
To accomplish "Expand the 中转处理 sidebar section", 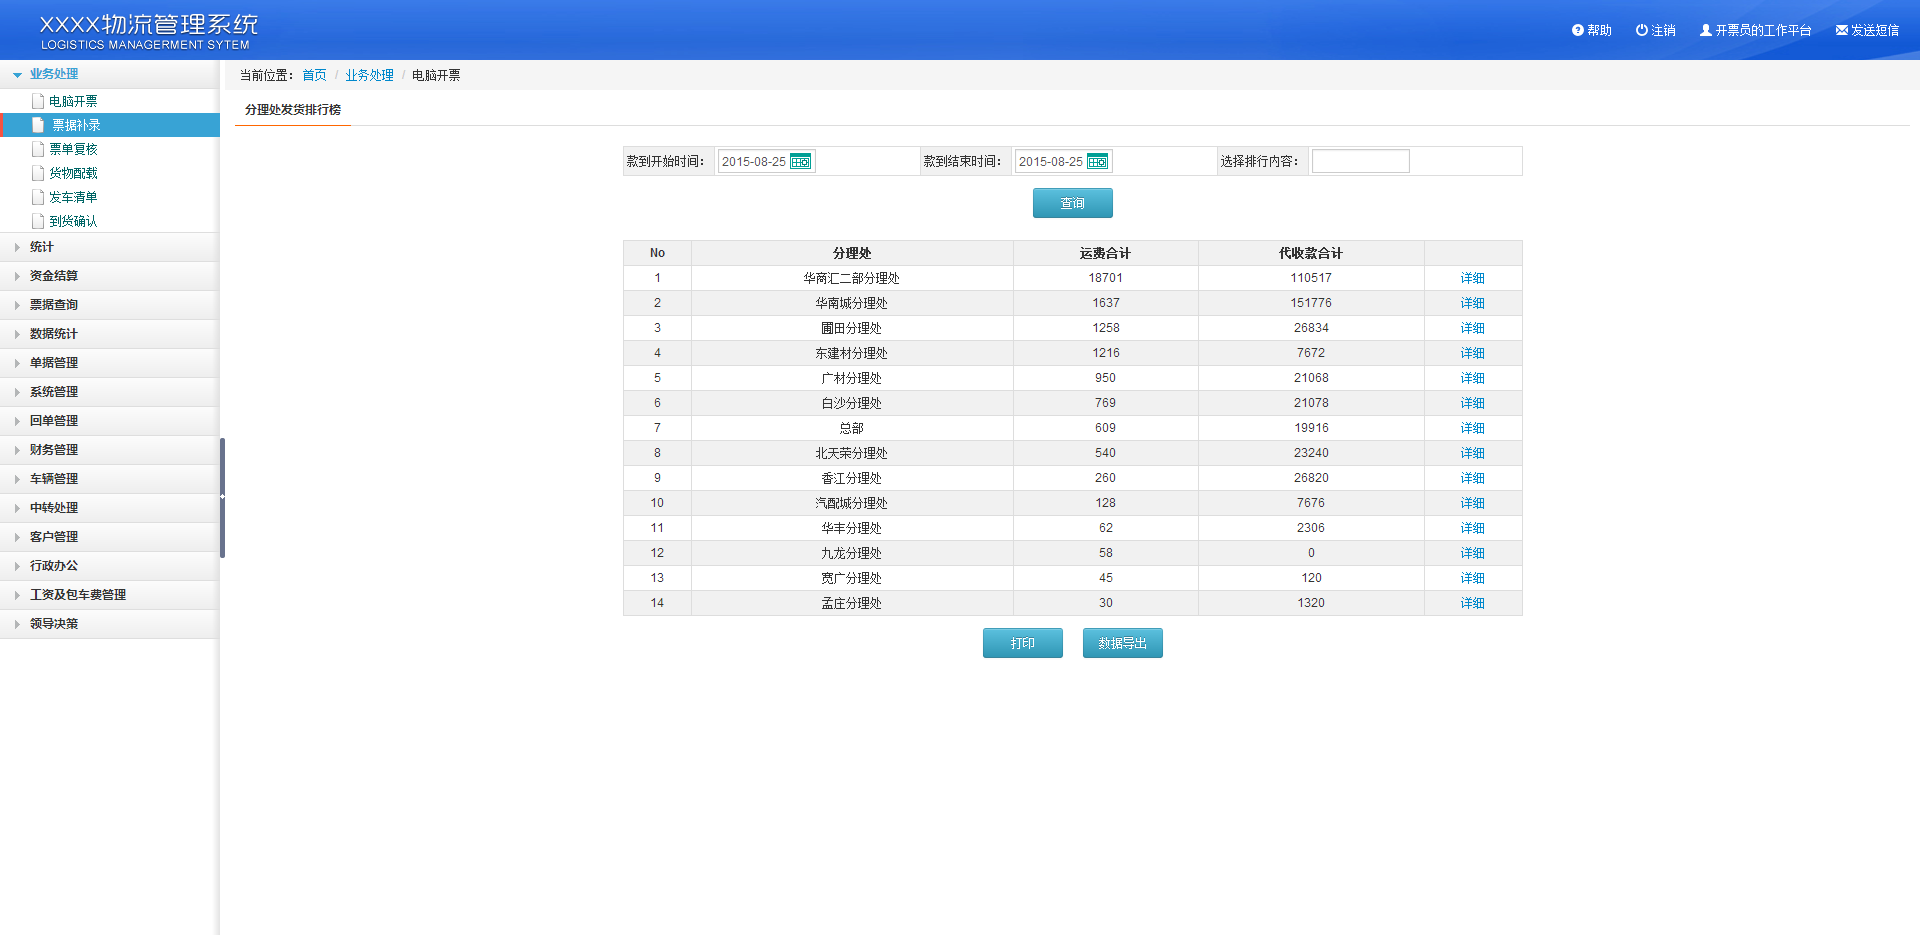I will tap(109, 508).
